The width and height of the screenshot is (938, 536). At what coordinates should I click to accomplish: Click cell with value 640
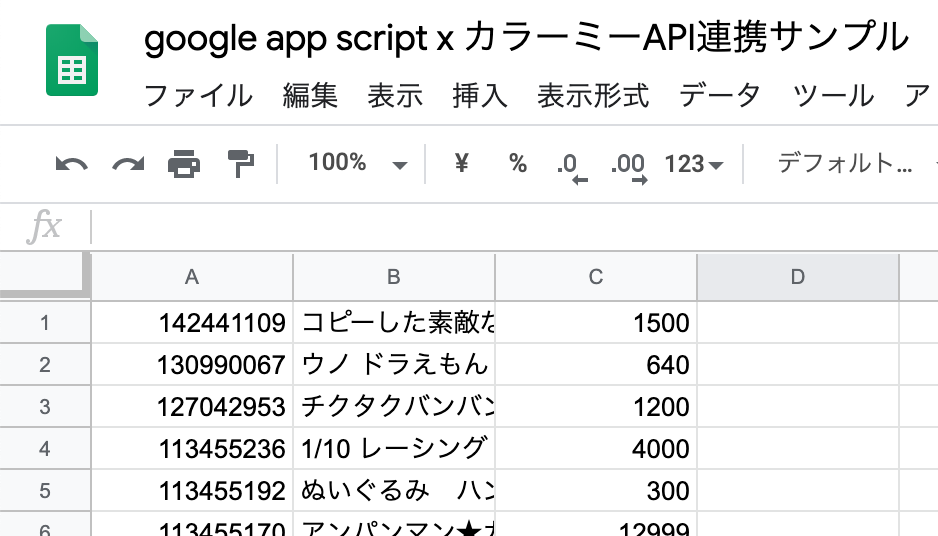point(596,364)
